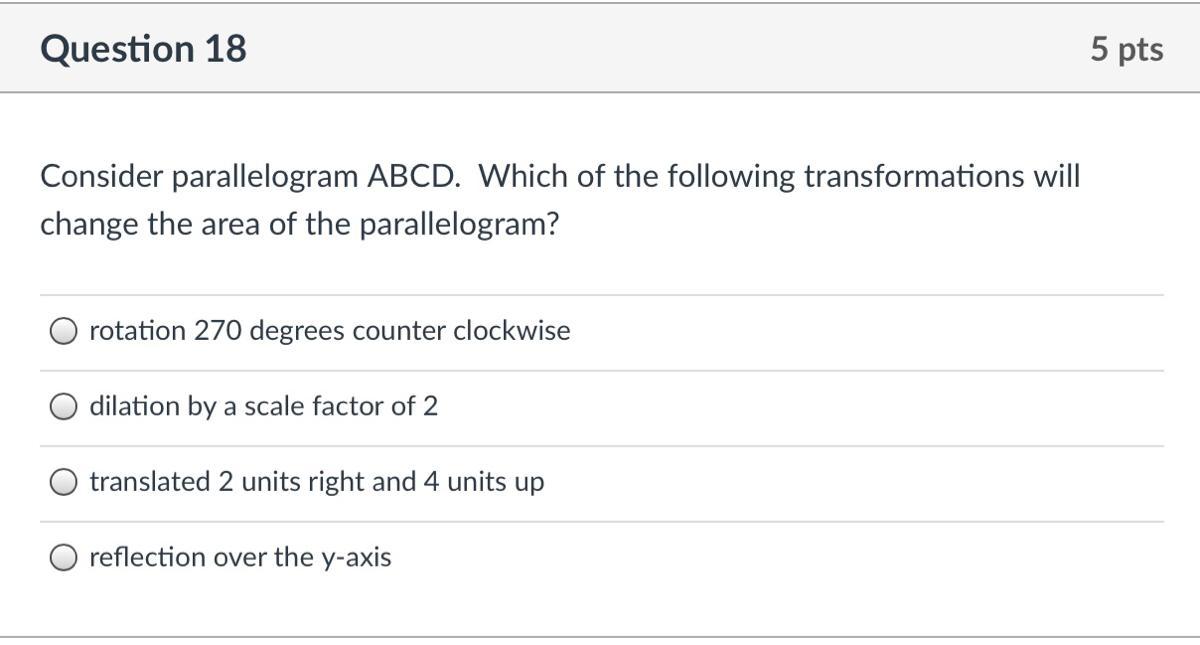Click the 'Consider parallelogram ABCD' prompt sentence

251,177
